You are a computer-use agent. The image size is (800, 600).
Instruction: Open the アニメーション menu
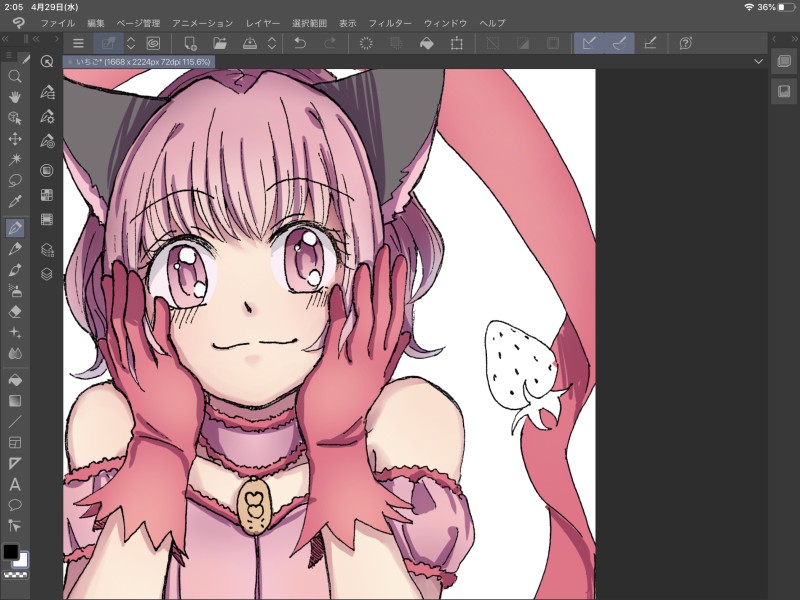pos(203,23)
